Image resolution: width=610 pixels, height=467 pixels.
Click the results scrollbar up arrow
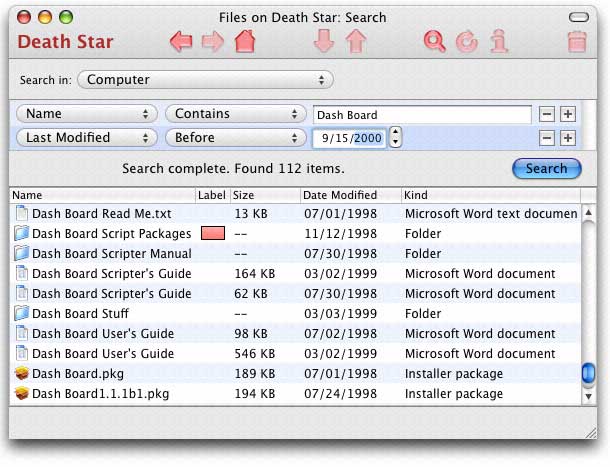coord(589,213)
